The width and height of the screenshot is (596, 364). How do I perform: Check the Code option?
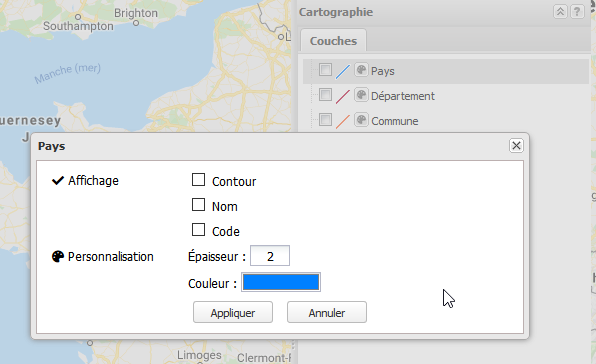coord(198,230)
